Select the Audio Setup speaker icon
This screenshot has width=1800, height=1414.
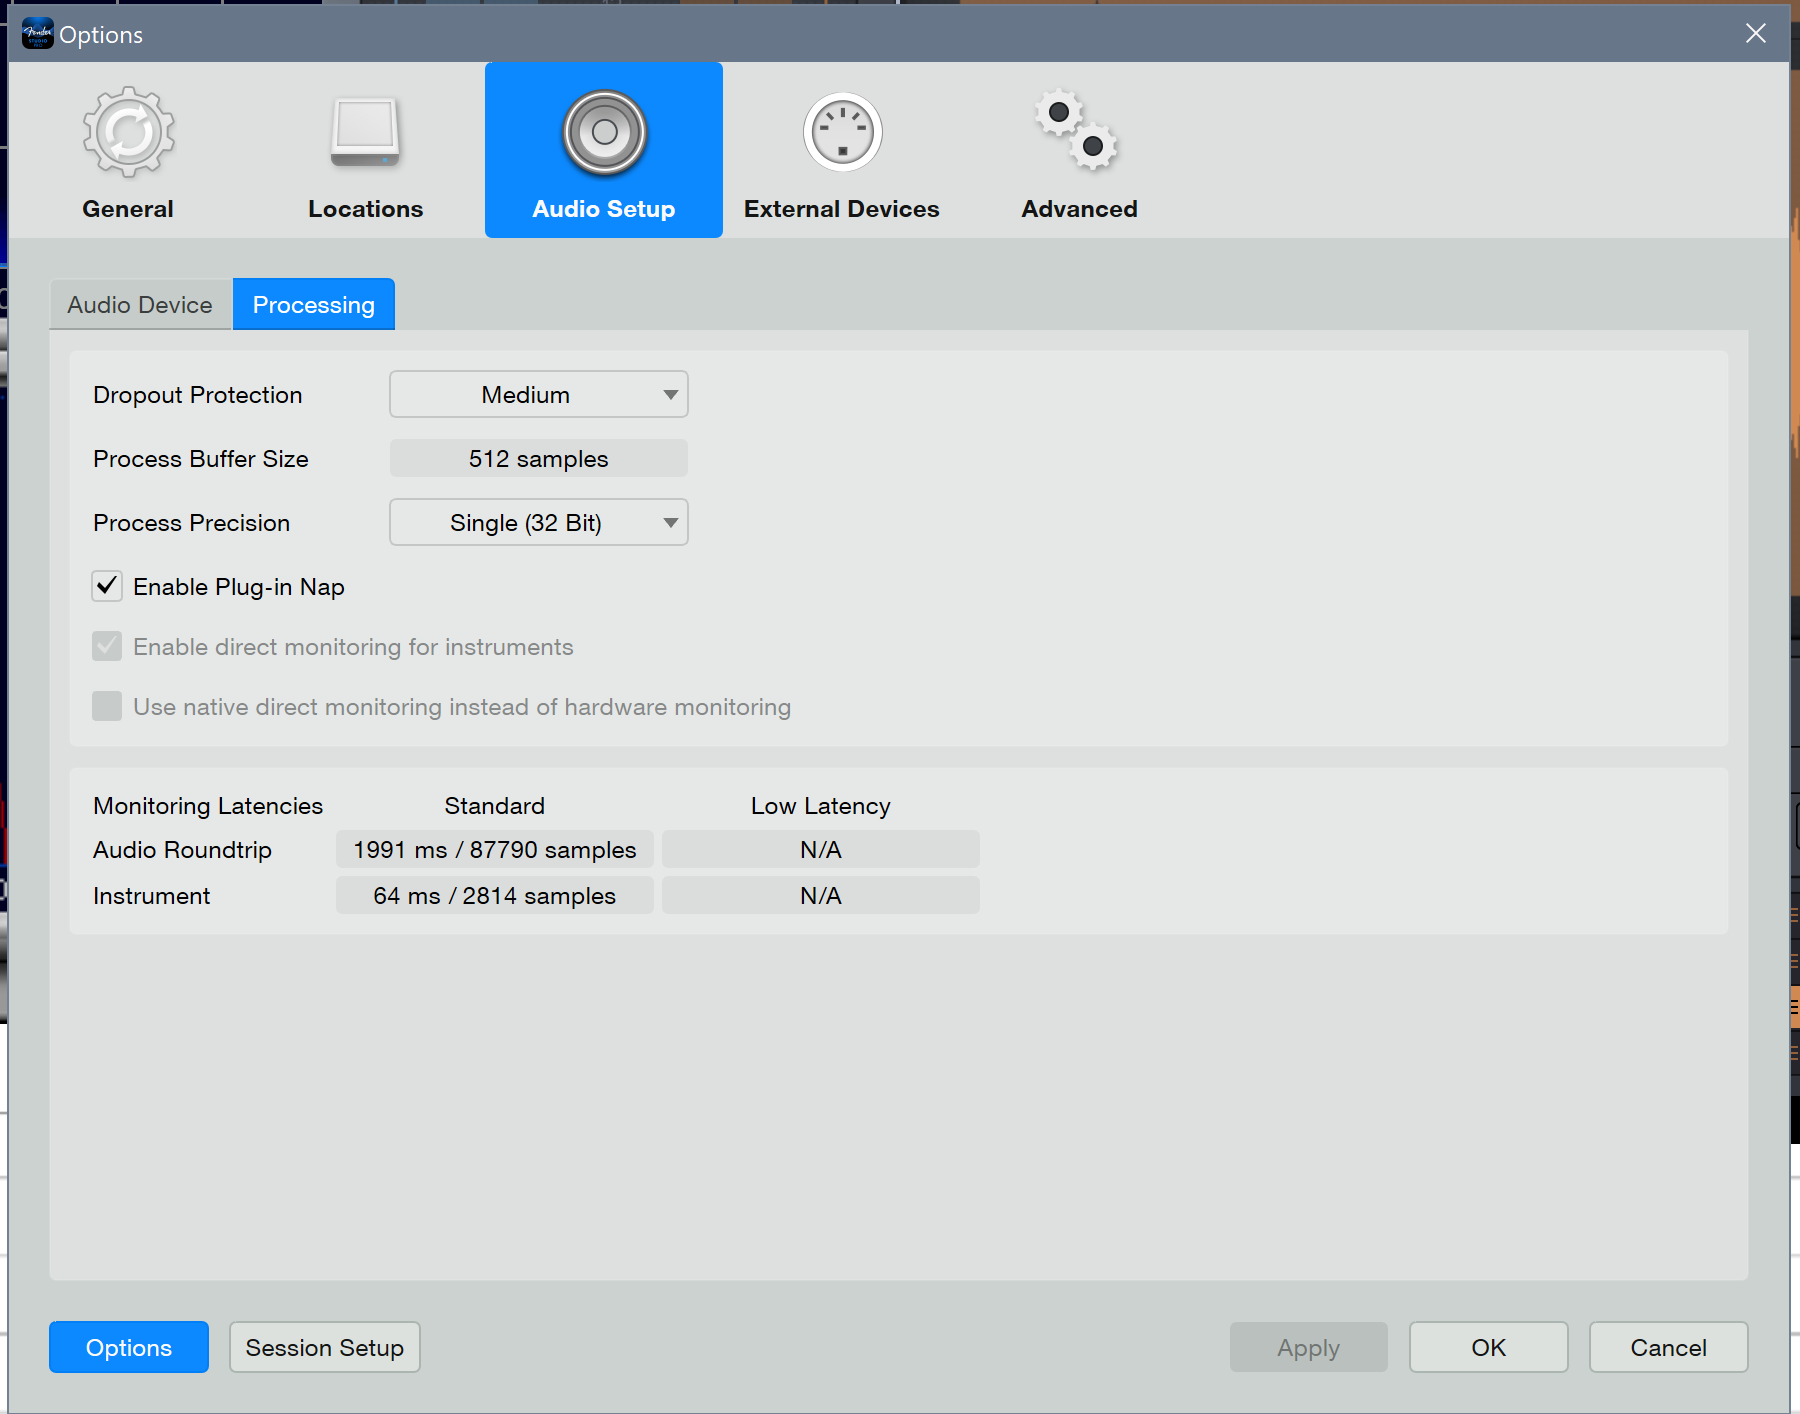coord(604,133)
